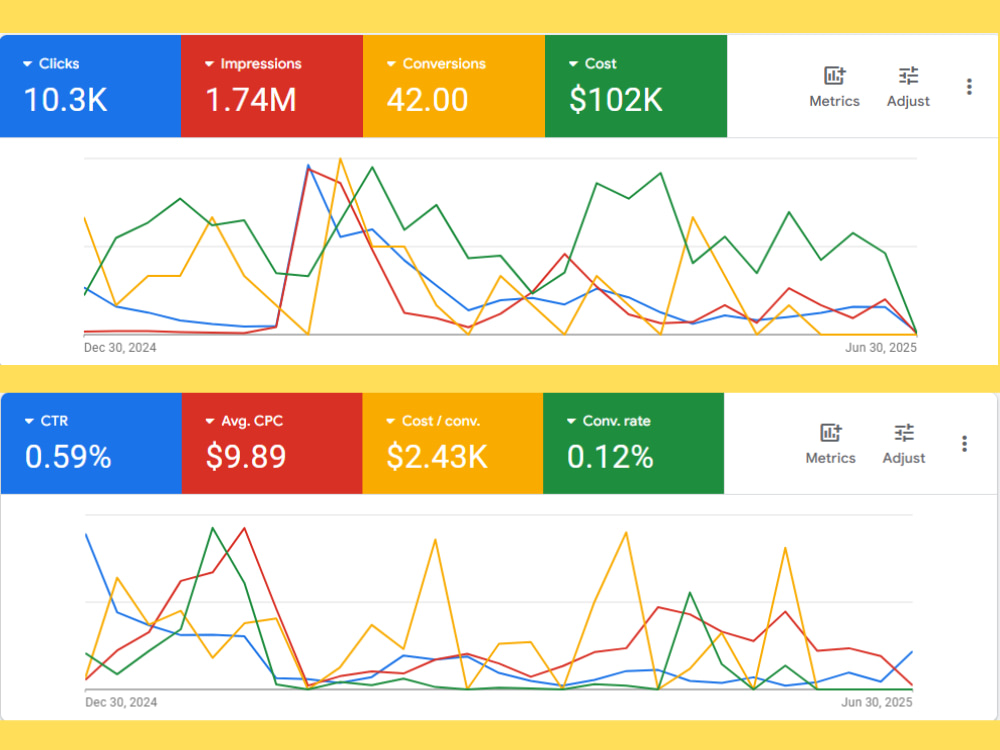Select the 0.12% conversion rate value
The width and height of the screenshot is (1000, 750).
(x=610, y=457)
